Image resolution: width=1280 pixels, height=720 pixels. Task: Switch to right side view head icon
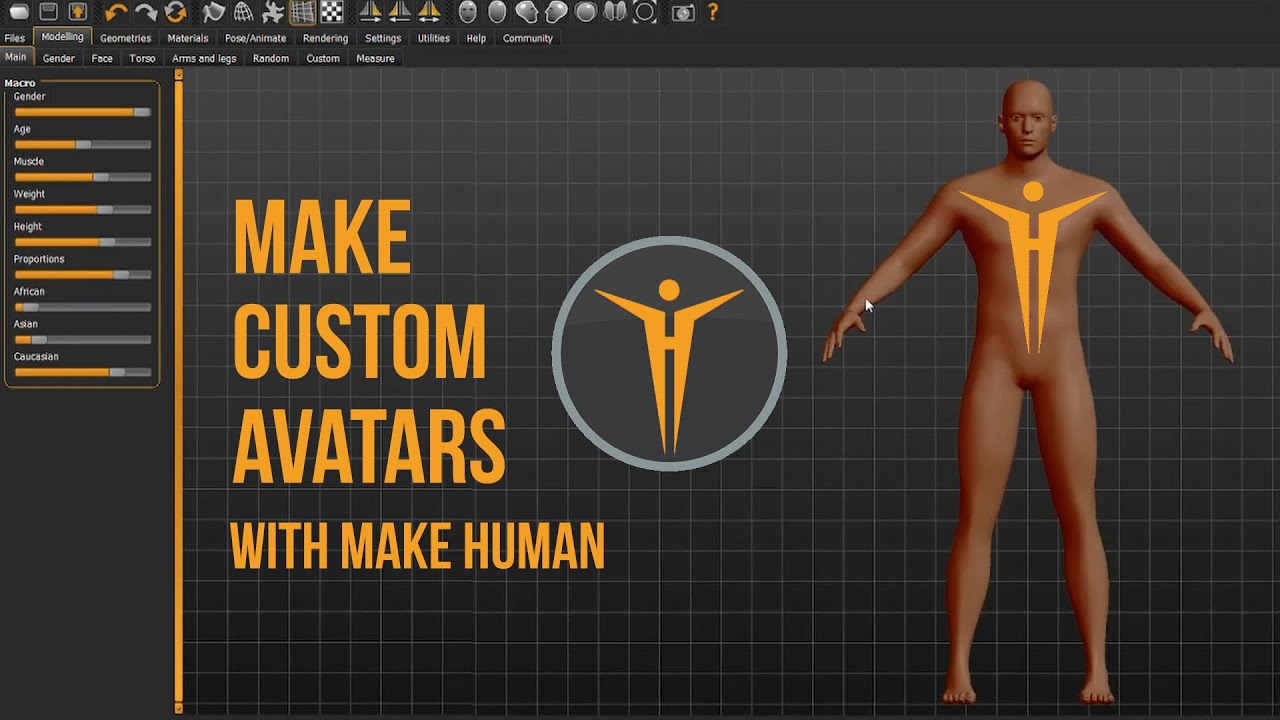(556, 12)
